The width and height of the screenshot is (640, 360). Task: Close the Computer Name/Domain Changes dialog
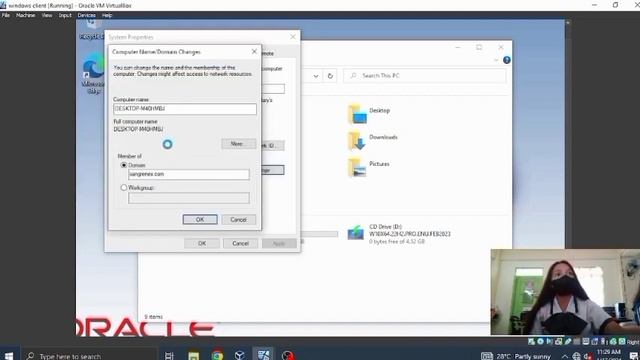pos(254,52)
